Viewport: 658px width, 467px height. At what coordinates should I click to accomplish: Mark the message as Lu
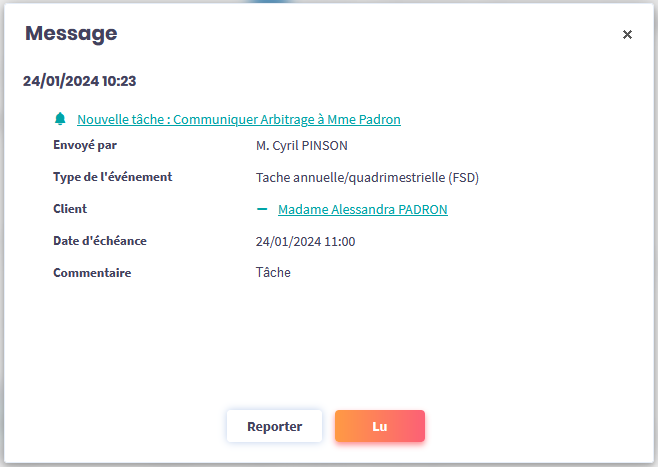(380, 426)
